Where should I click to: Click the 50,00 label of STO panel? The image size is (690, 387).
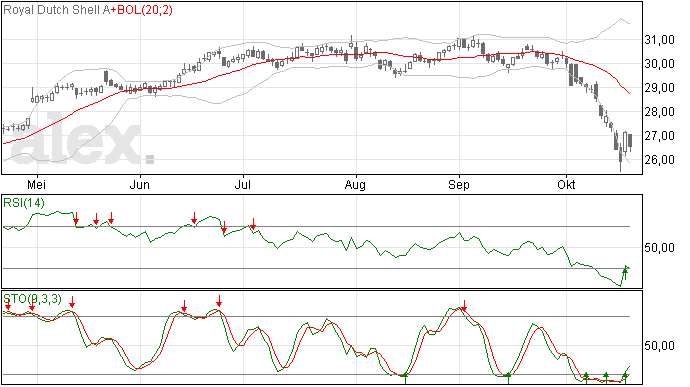pos(659,346)
